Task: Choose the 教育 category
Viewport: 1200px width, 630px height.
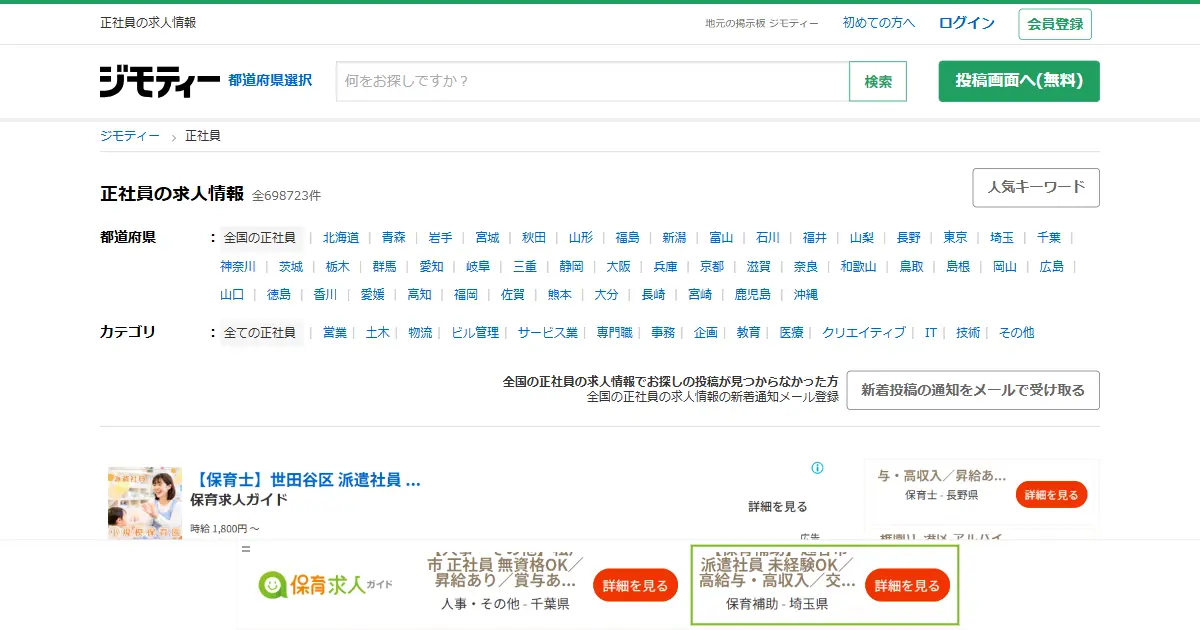Action: [749, 333]
